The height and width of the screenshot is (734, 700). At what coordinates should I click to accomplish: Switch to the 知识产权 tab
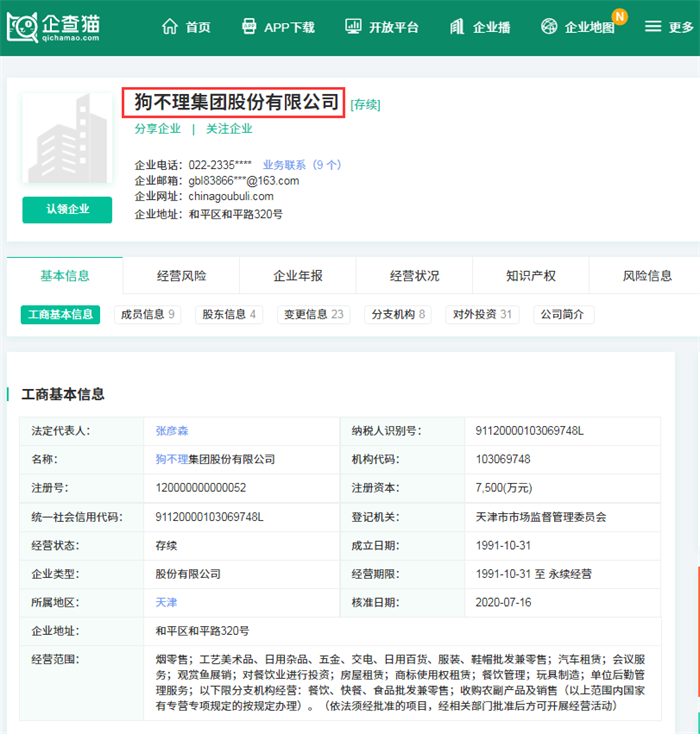[x=531, y=275]
